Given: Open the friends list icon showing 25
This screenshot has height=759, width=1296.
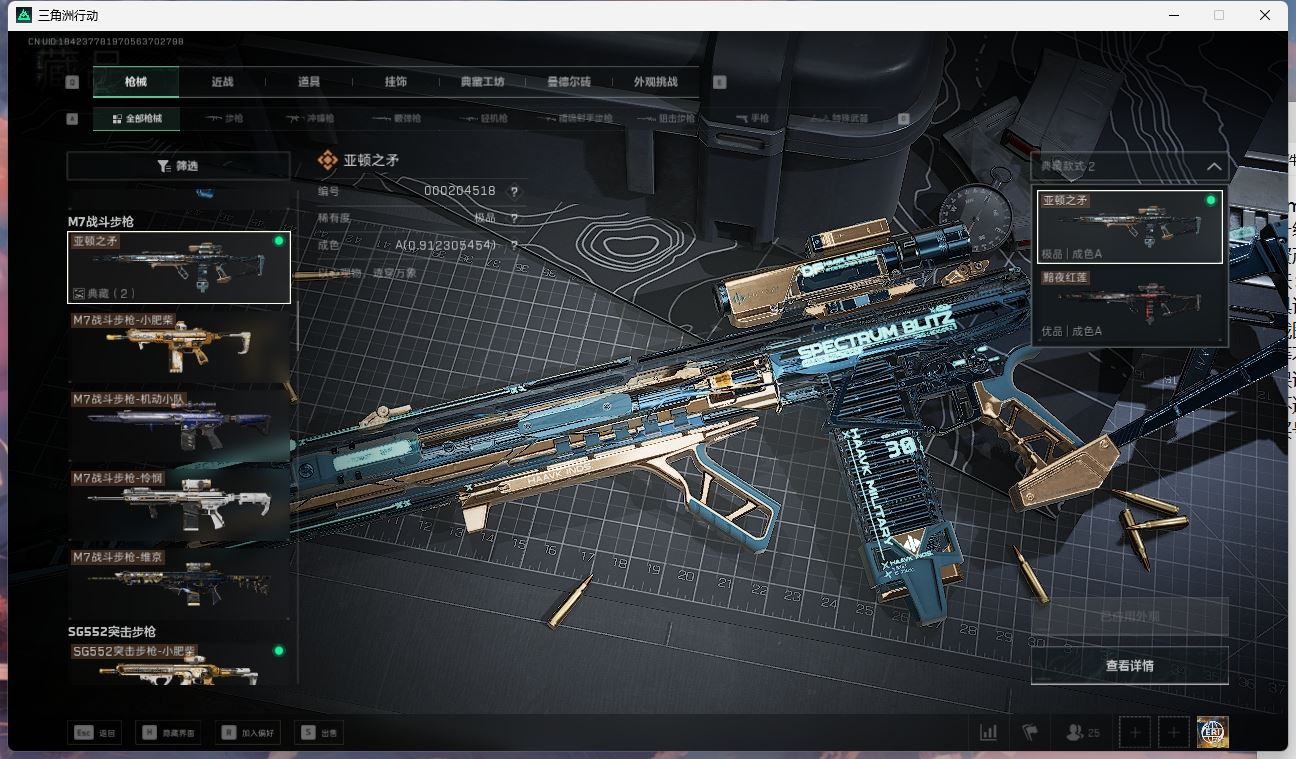Looking at the screenshot, I should coord(1082,733).
